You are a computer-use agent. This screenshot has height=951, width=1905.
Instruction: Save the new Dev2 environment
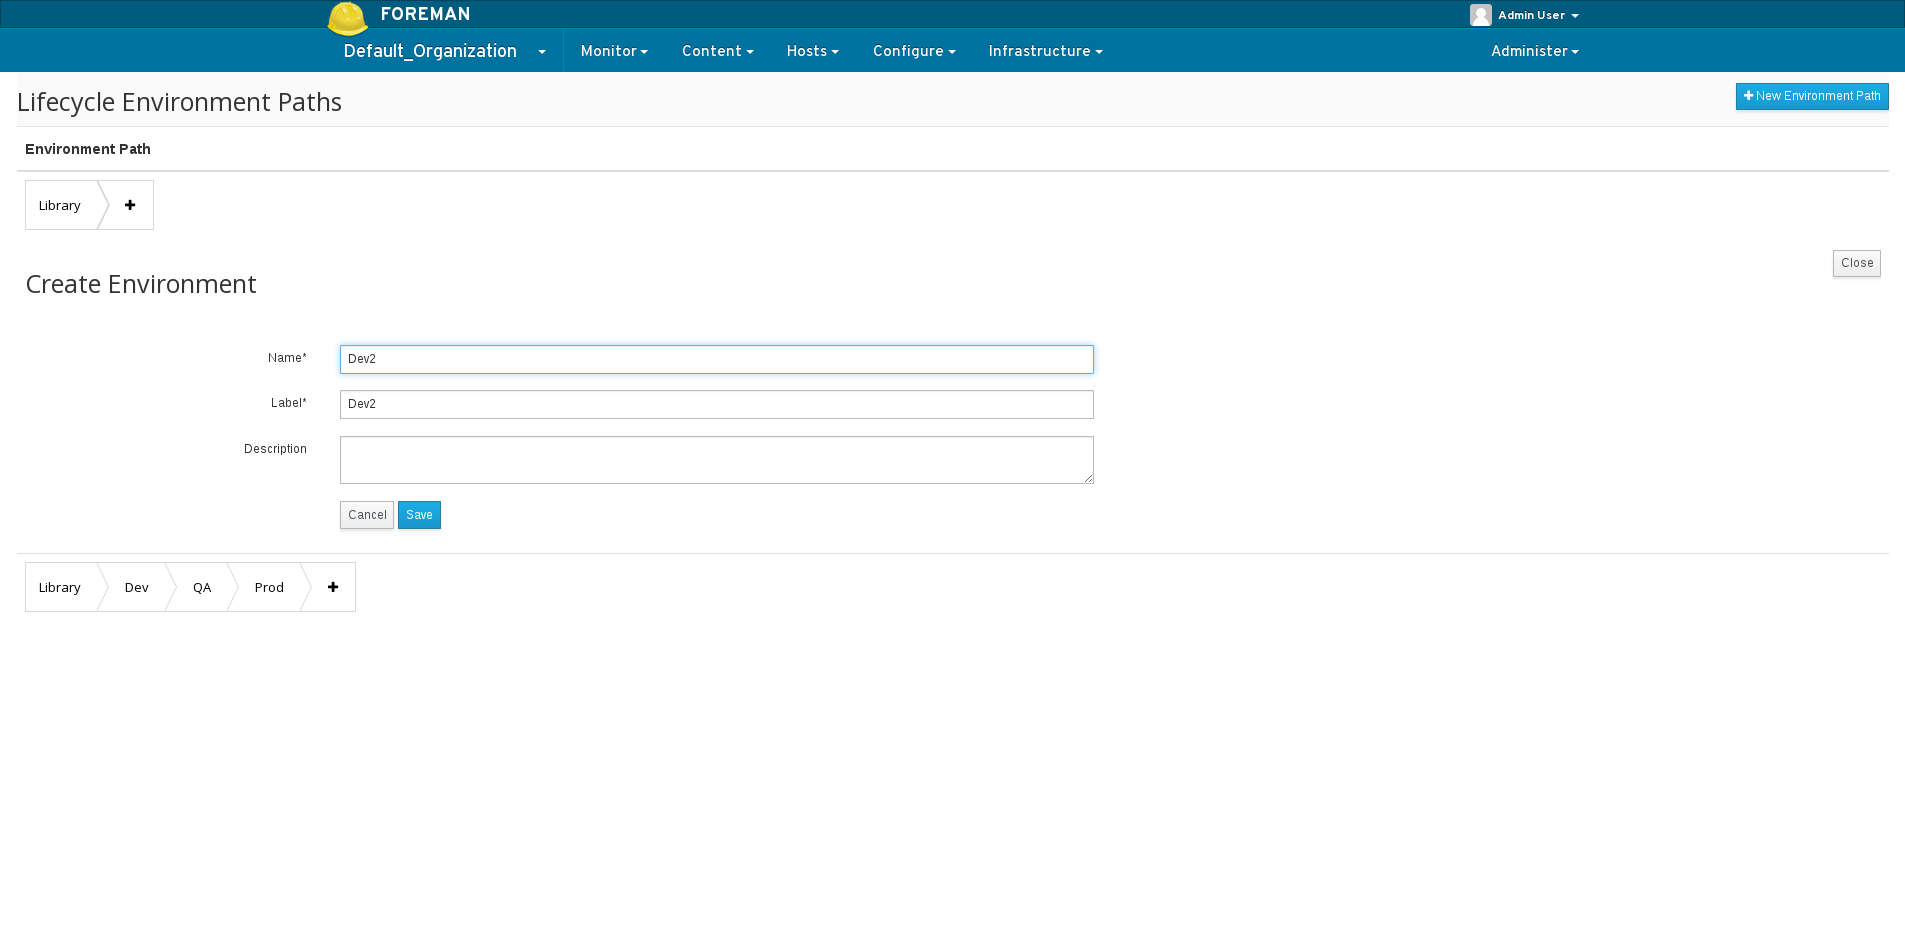[x=419, y=515]
